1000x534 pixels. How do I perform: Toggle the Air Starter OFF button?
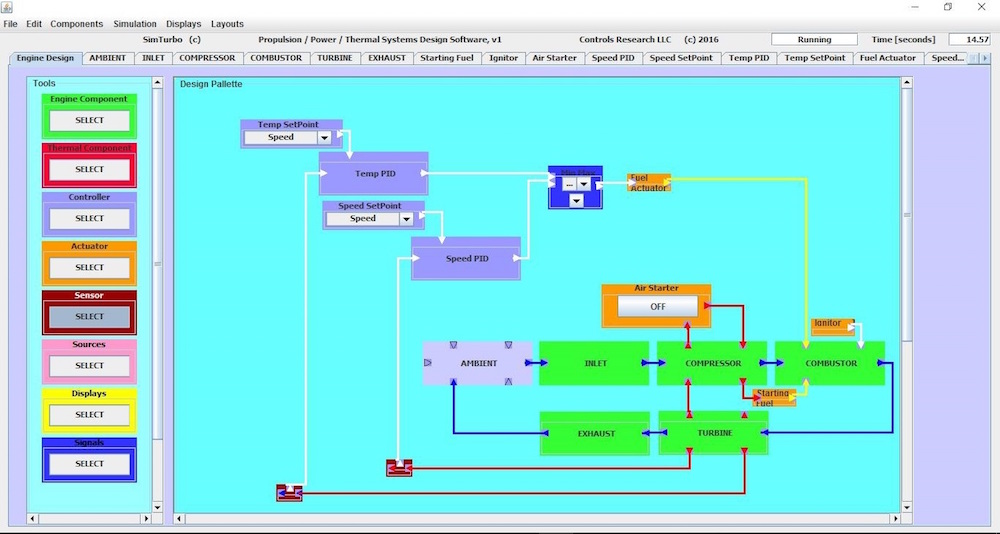[x=657, y=307]
